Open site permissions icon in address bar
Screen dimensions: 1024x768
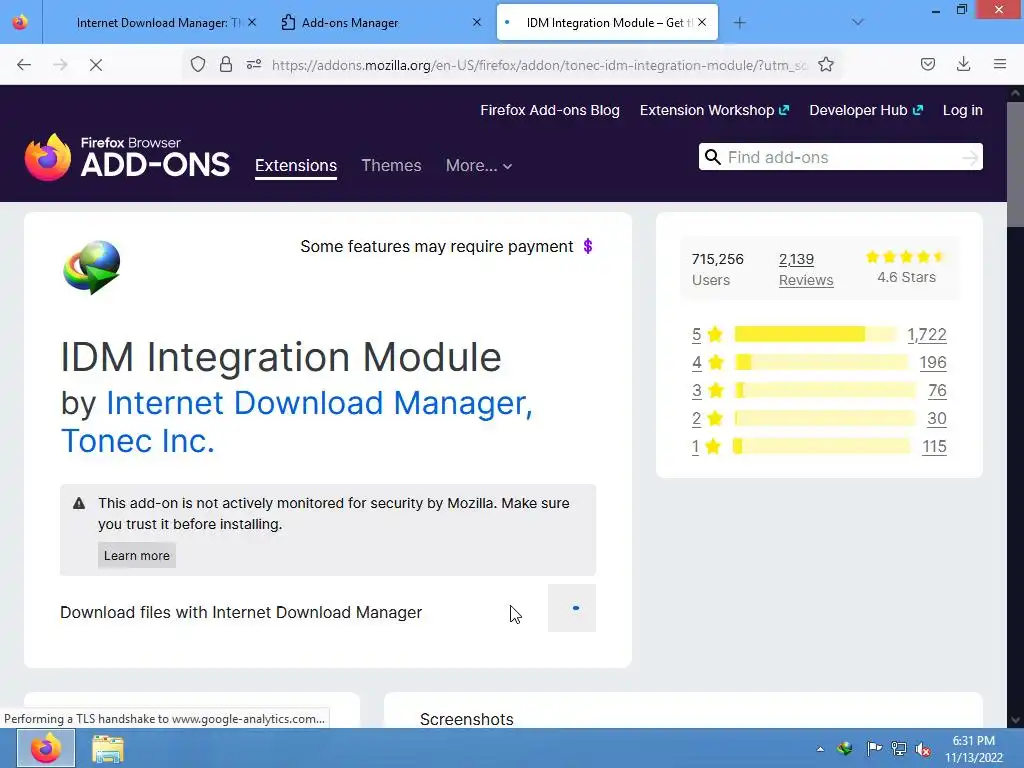point(254,64)
